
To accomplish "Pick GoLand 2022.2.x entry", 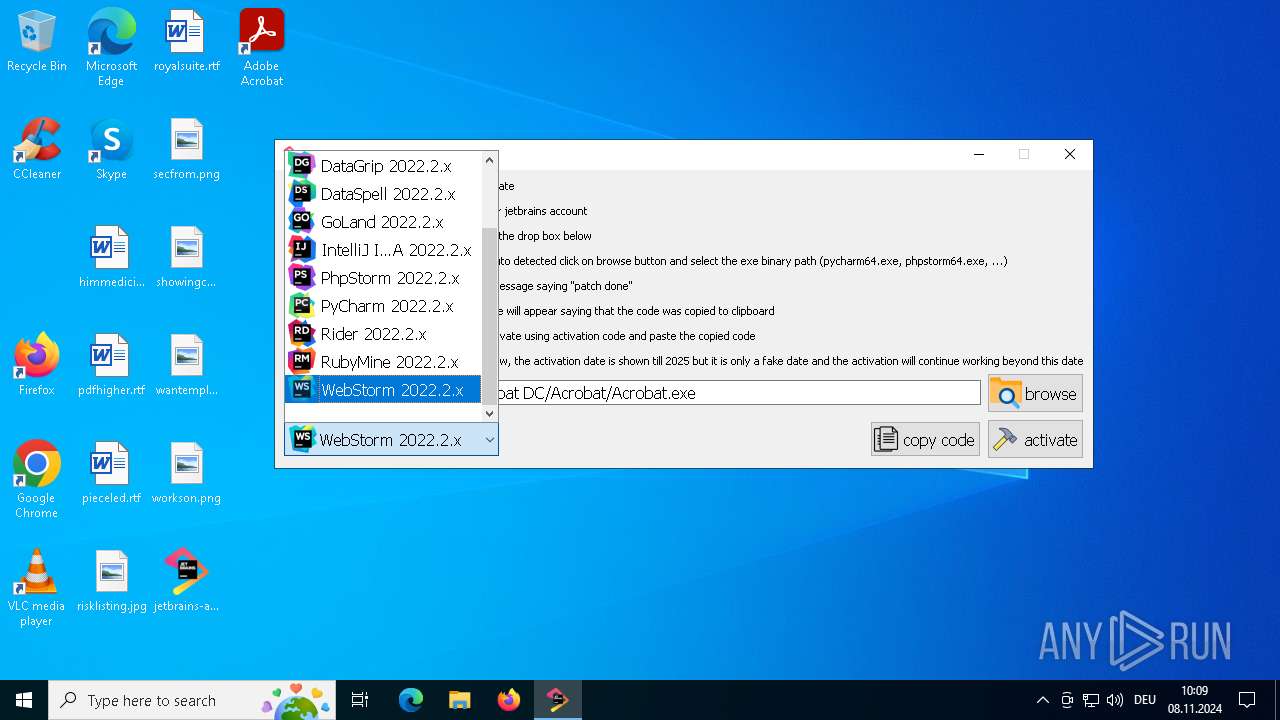I will (x=383, y=222).
